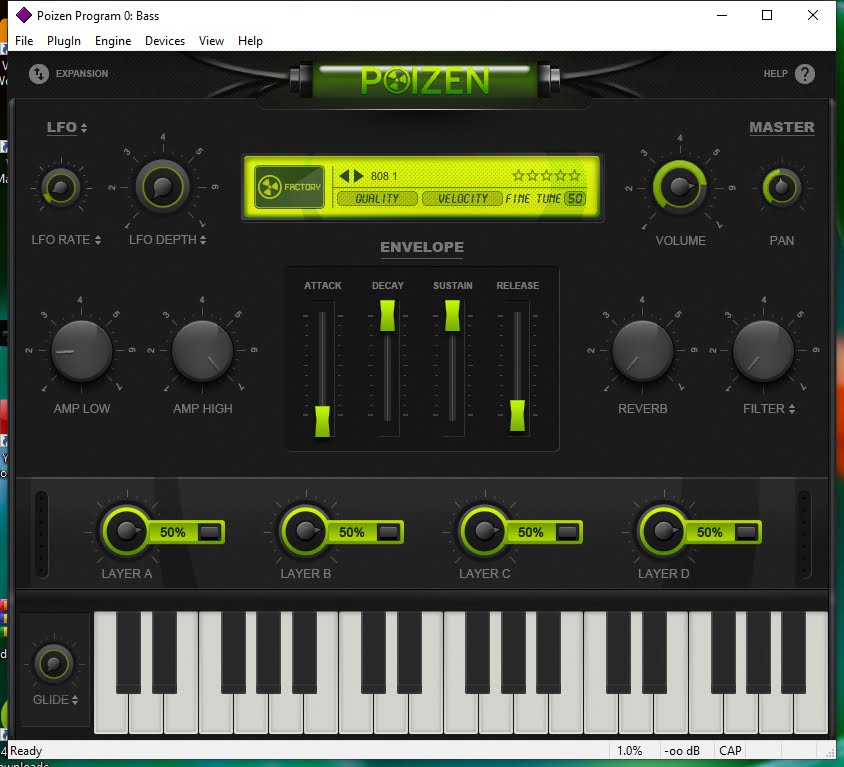Image resolution: width=844 pixels, height=767 pixels.
Task: Open the LFO type selector arrows
Action: pos(83,128)
